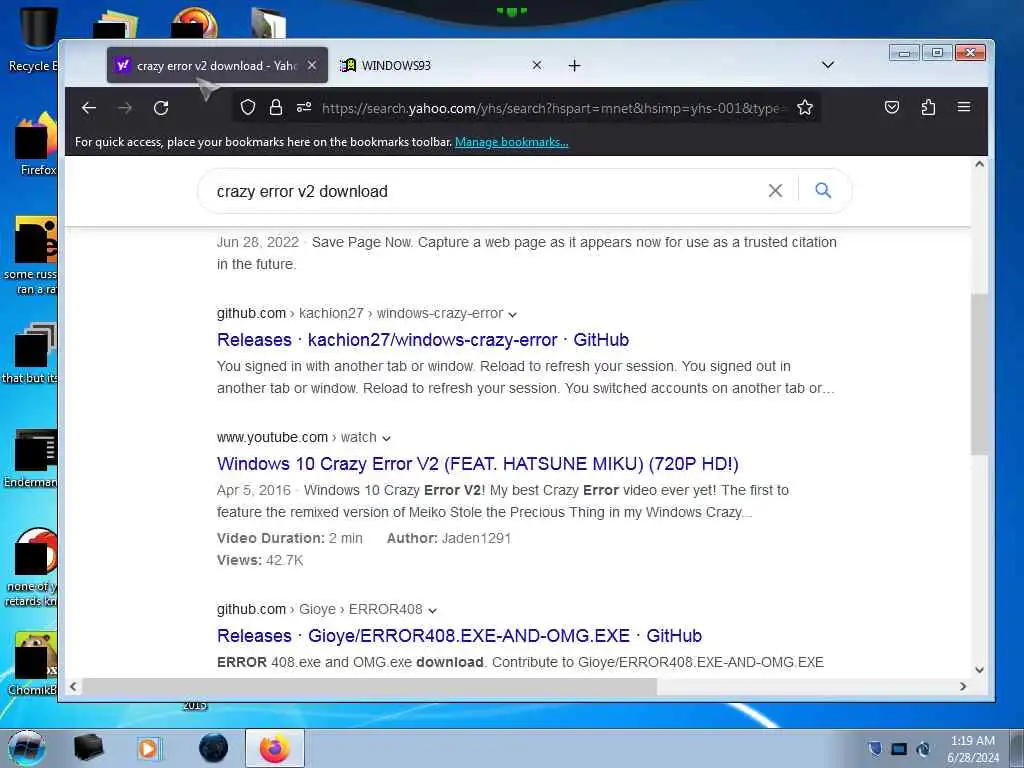Image resolution: width=1024 pixels, height=768 pixels.
Task: Open Releases Gioye/ERROR408.EXE-AND-OMG.EXE GitHub result
Action: (459, 635)
